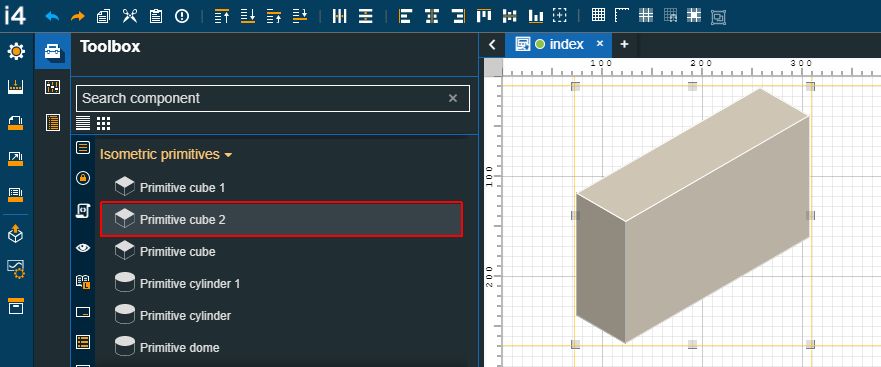The width and height of the screenshot is (881, 367).
Task: Toggle the snap-to-grid icon
Action: (646, 15)
